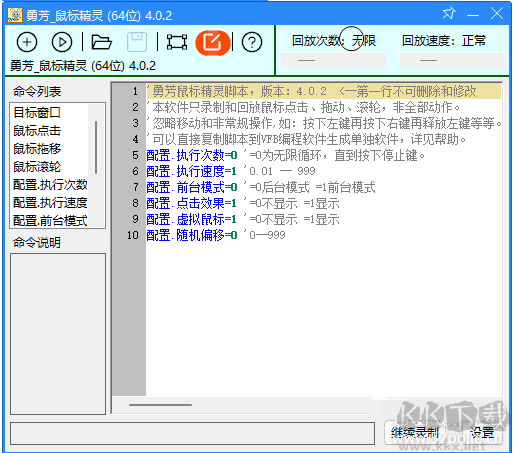
Task: Click line 4 comment about VFB编程软件
Action: click(x=306, y=139)
